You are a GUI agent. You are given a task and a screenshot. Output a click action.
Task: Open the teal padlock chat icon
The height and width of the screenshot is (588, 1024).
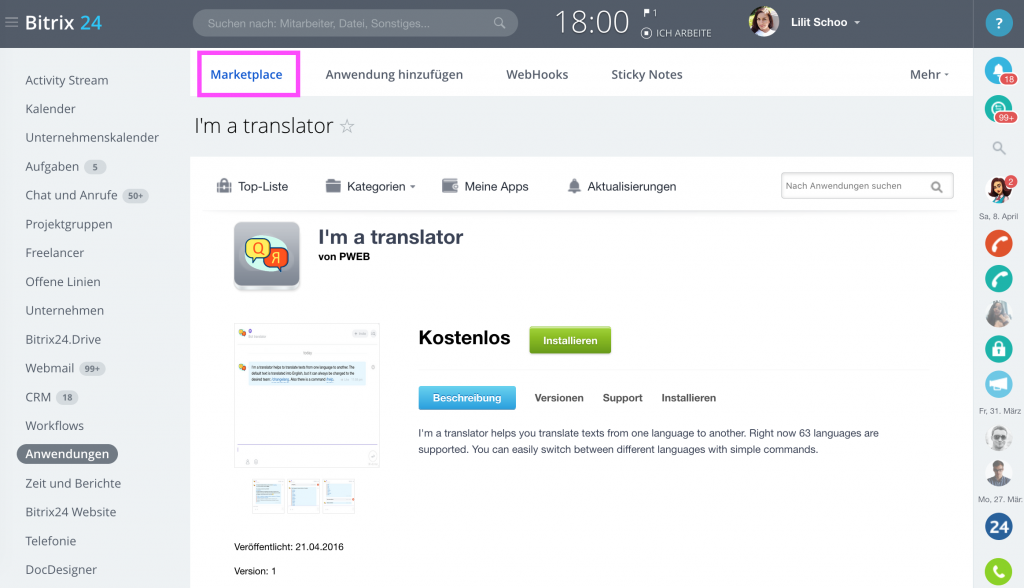pyautogui.click(x=999, y=349)
